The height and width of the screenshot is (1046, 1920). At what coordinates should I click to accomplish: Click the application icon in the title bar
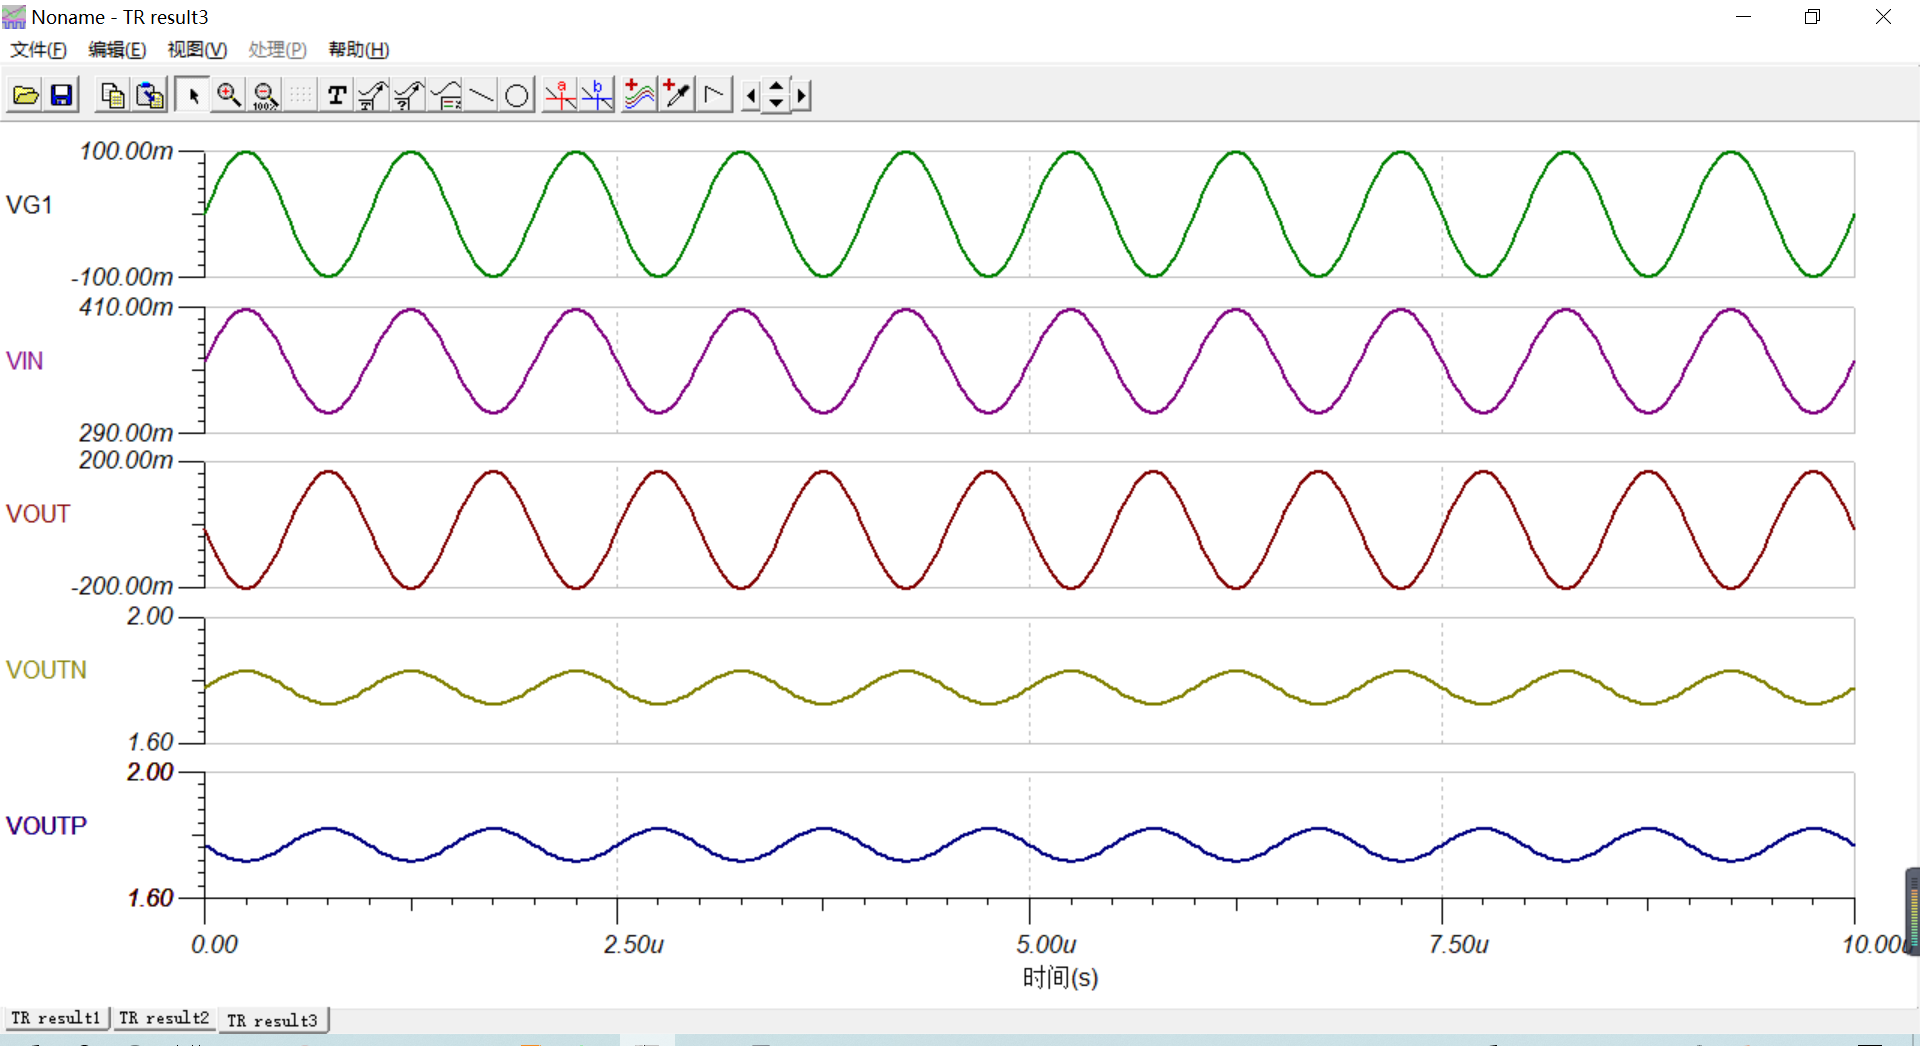coord(14,17)
